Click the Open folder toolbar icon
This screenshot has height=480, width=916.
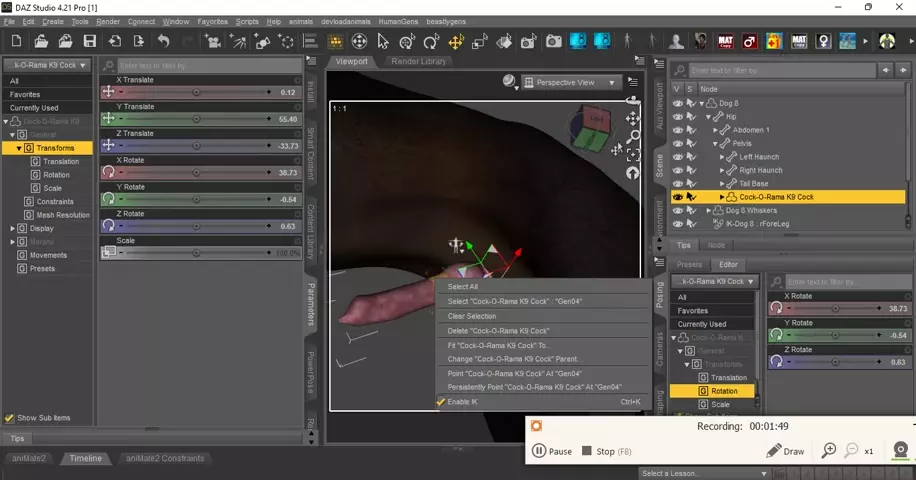[66, 42]
